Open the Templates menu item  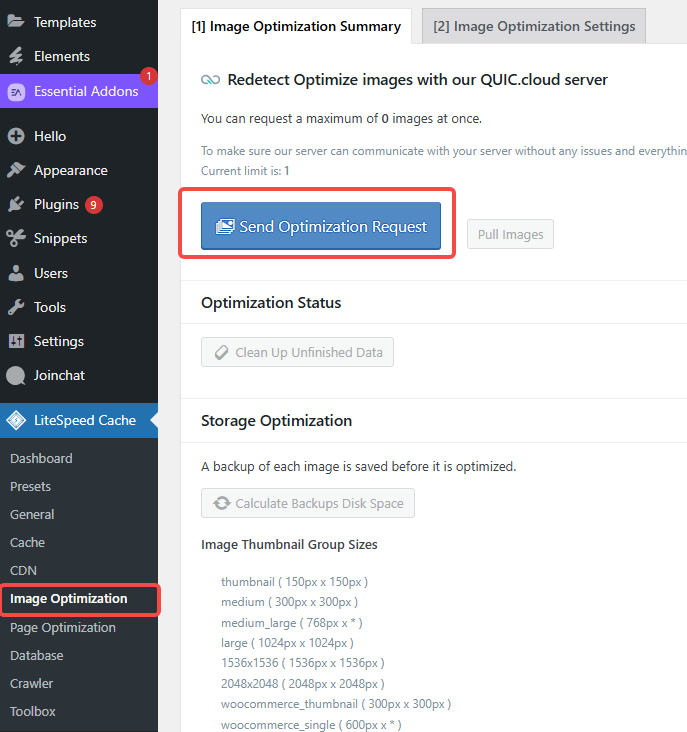(79, 22)
